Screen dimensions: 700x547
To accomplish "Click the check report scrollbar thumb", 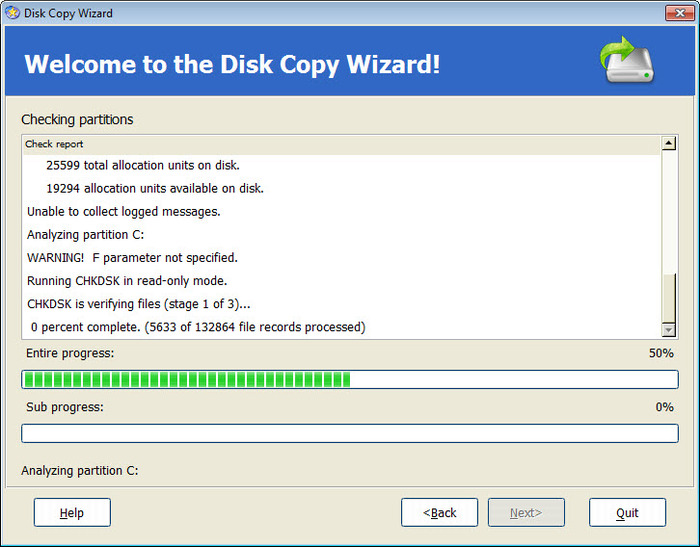I will [668, 297].
